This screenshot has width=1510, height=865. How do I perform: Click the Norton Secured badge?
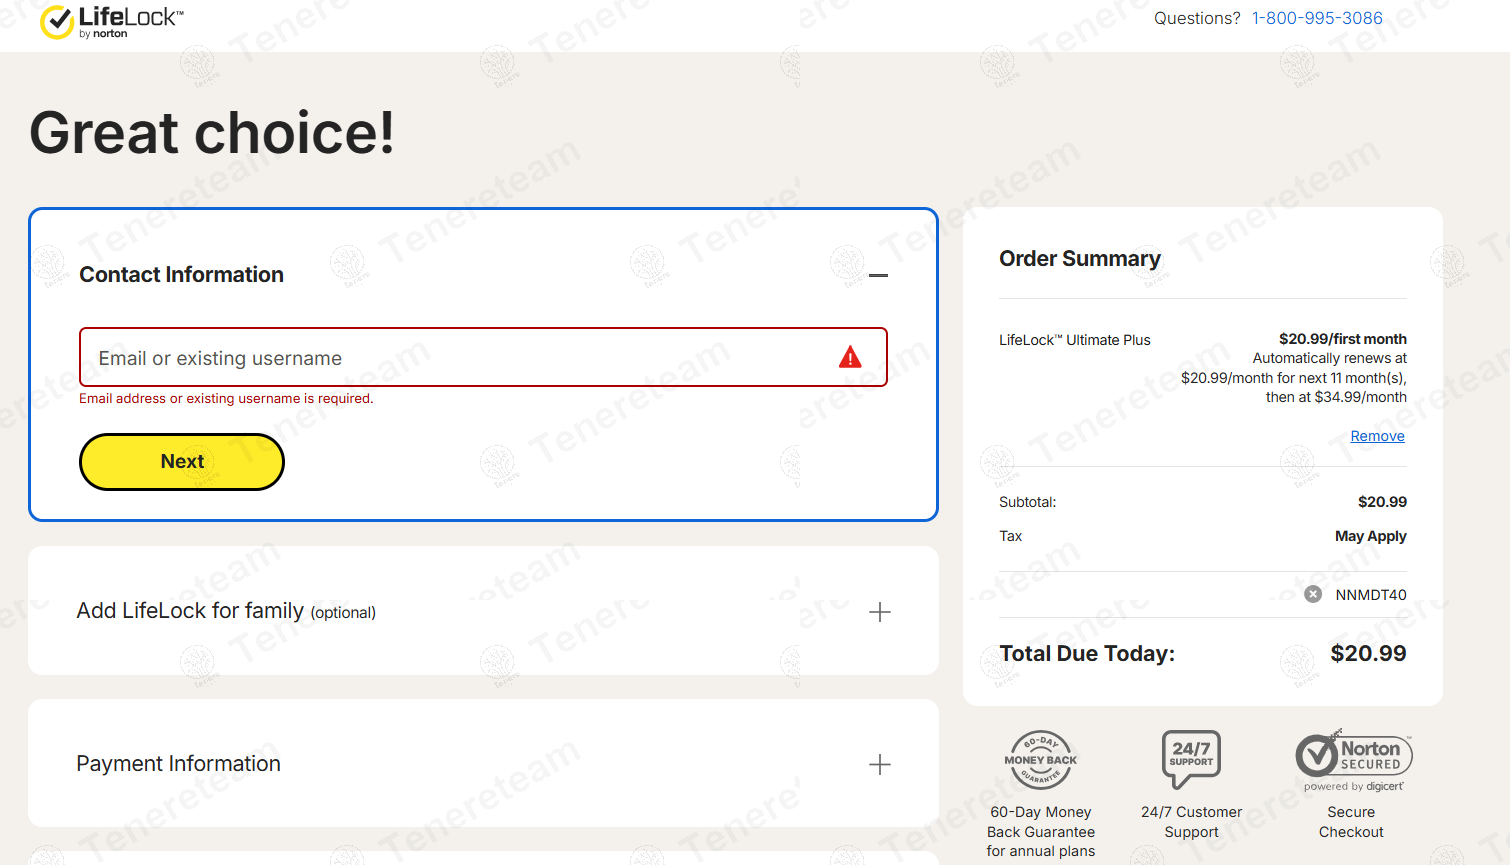click(x=1354, y=761)
